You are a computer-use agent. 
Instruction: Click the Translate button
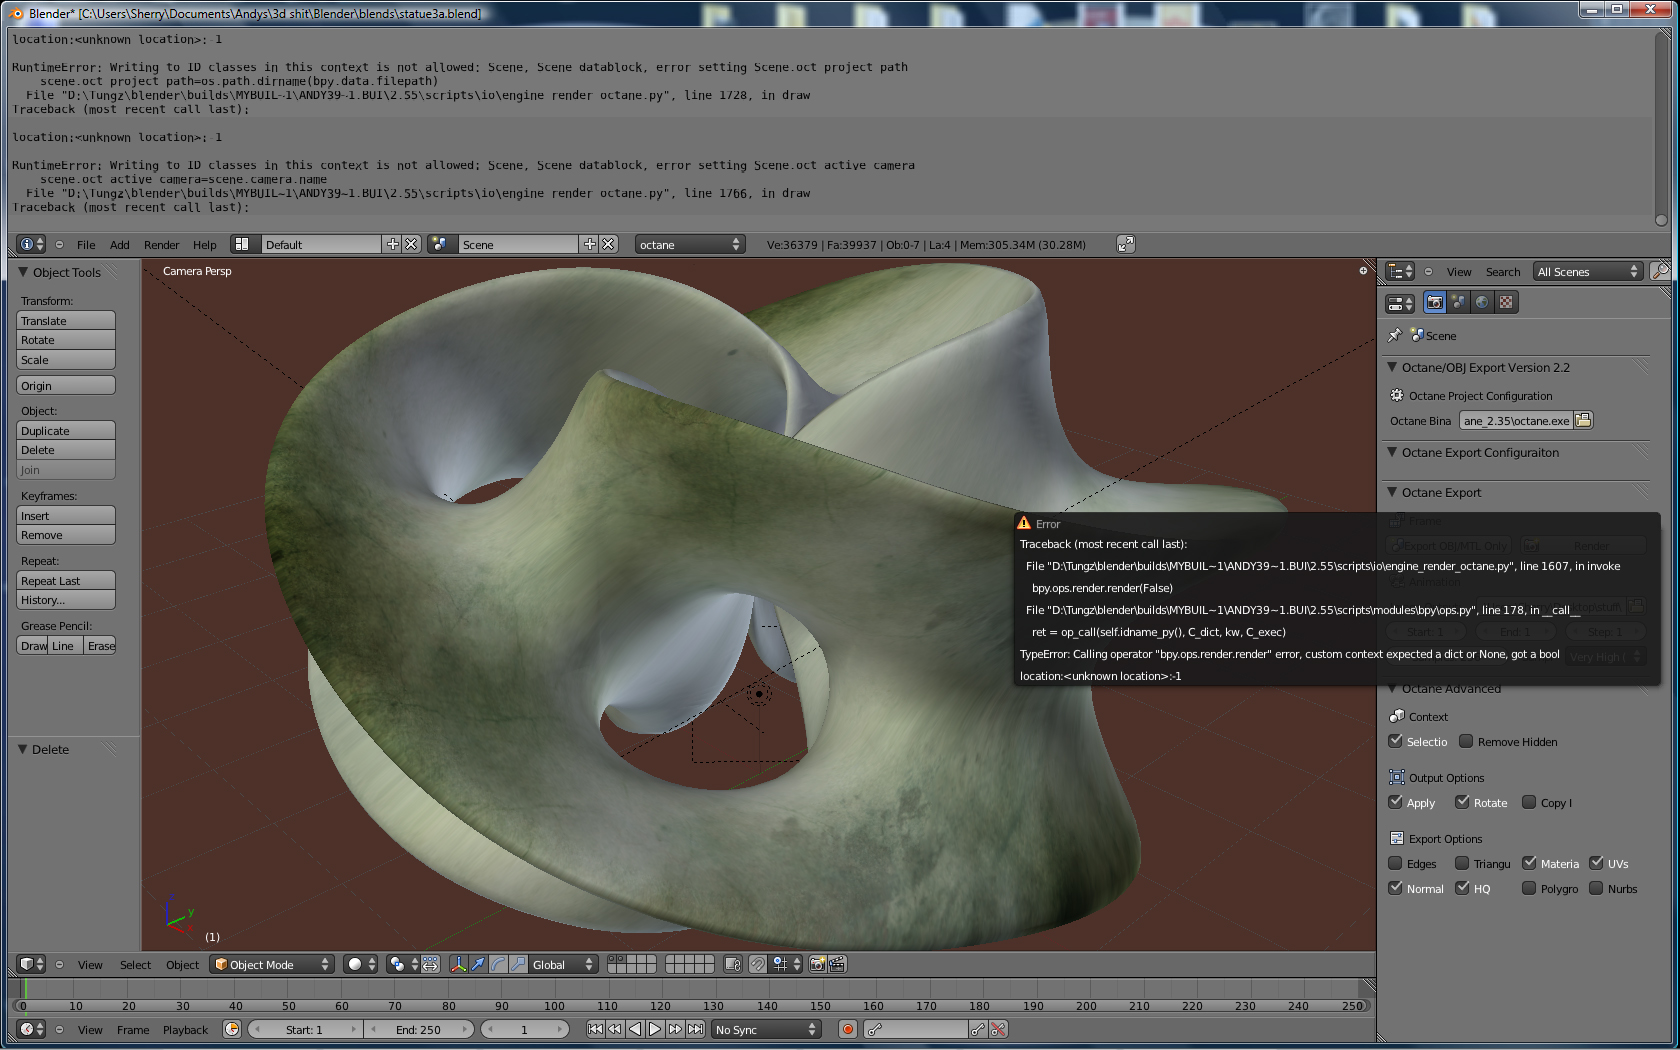pos(66,321)
